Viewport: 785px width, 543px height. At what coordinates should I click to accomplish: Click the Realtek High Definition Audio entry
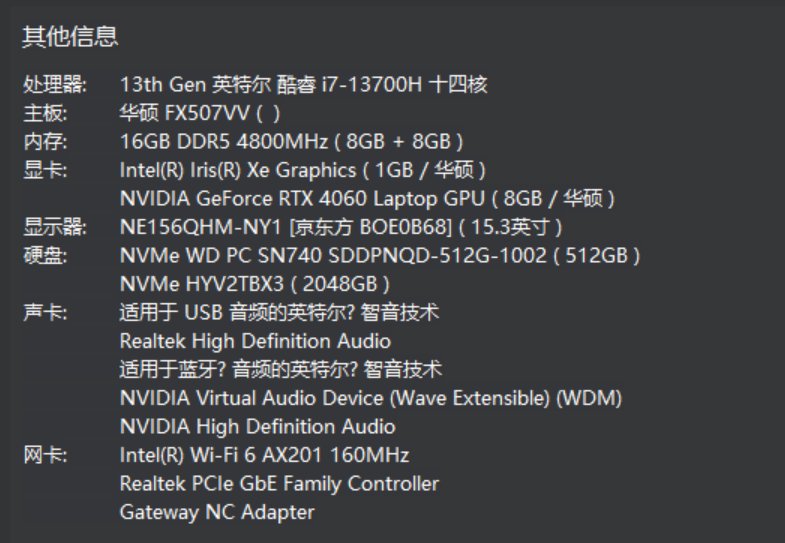(255, 341)
